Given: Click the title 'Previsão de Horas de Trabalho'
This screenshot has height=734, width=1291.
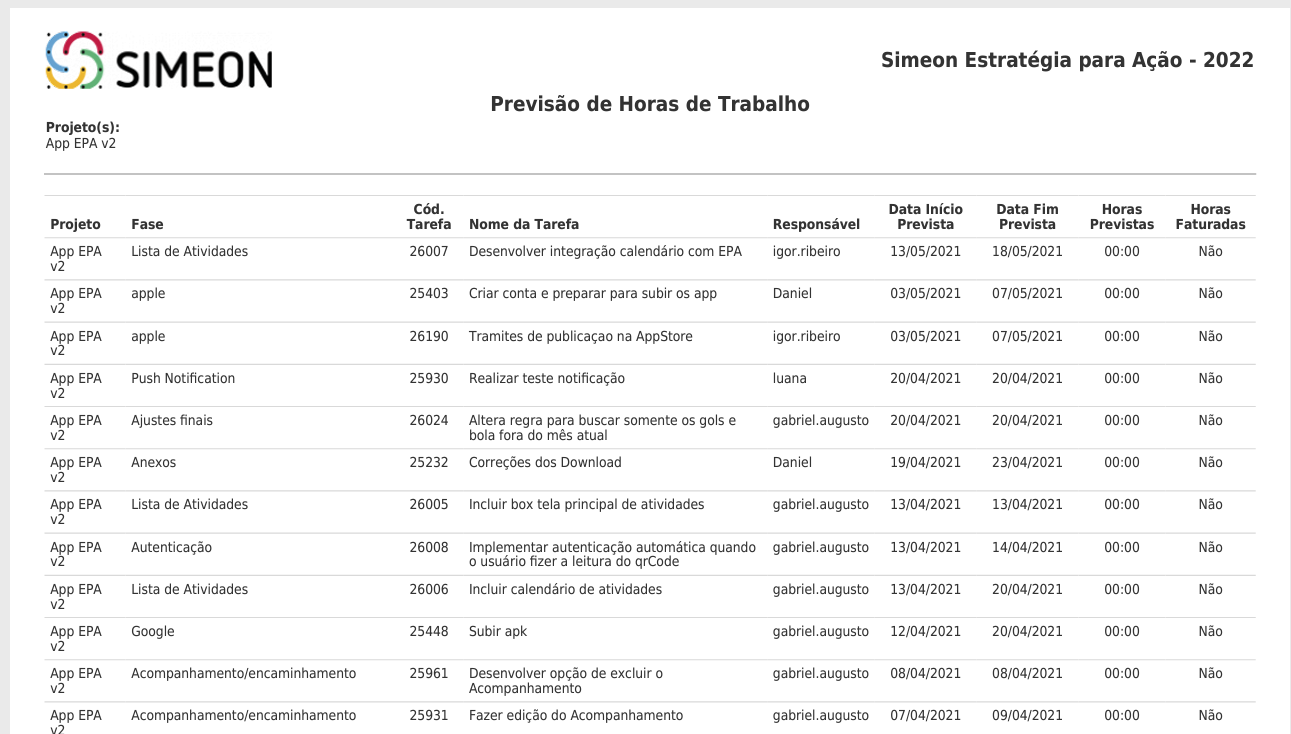Looking at the screenshot, I should 650,104.
